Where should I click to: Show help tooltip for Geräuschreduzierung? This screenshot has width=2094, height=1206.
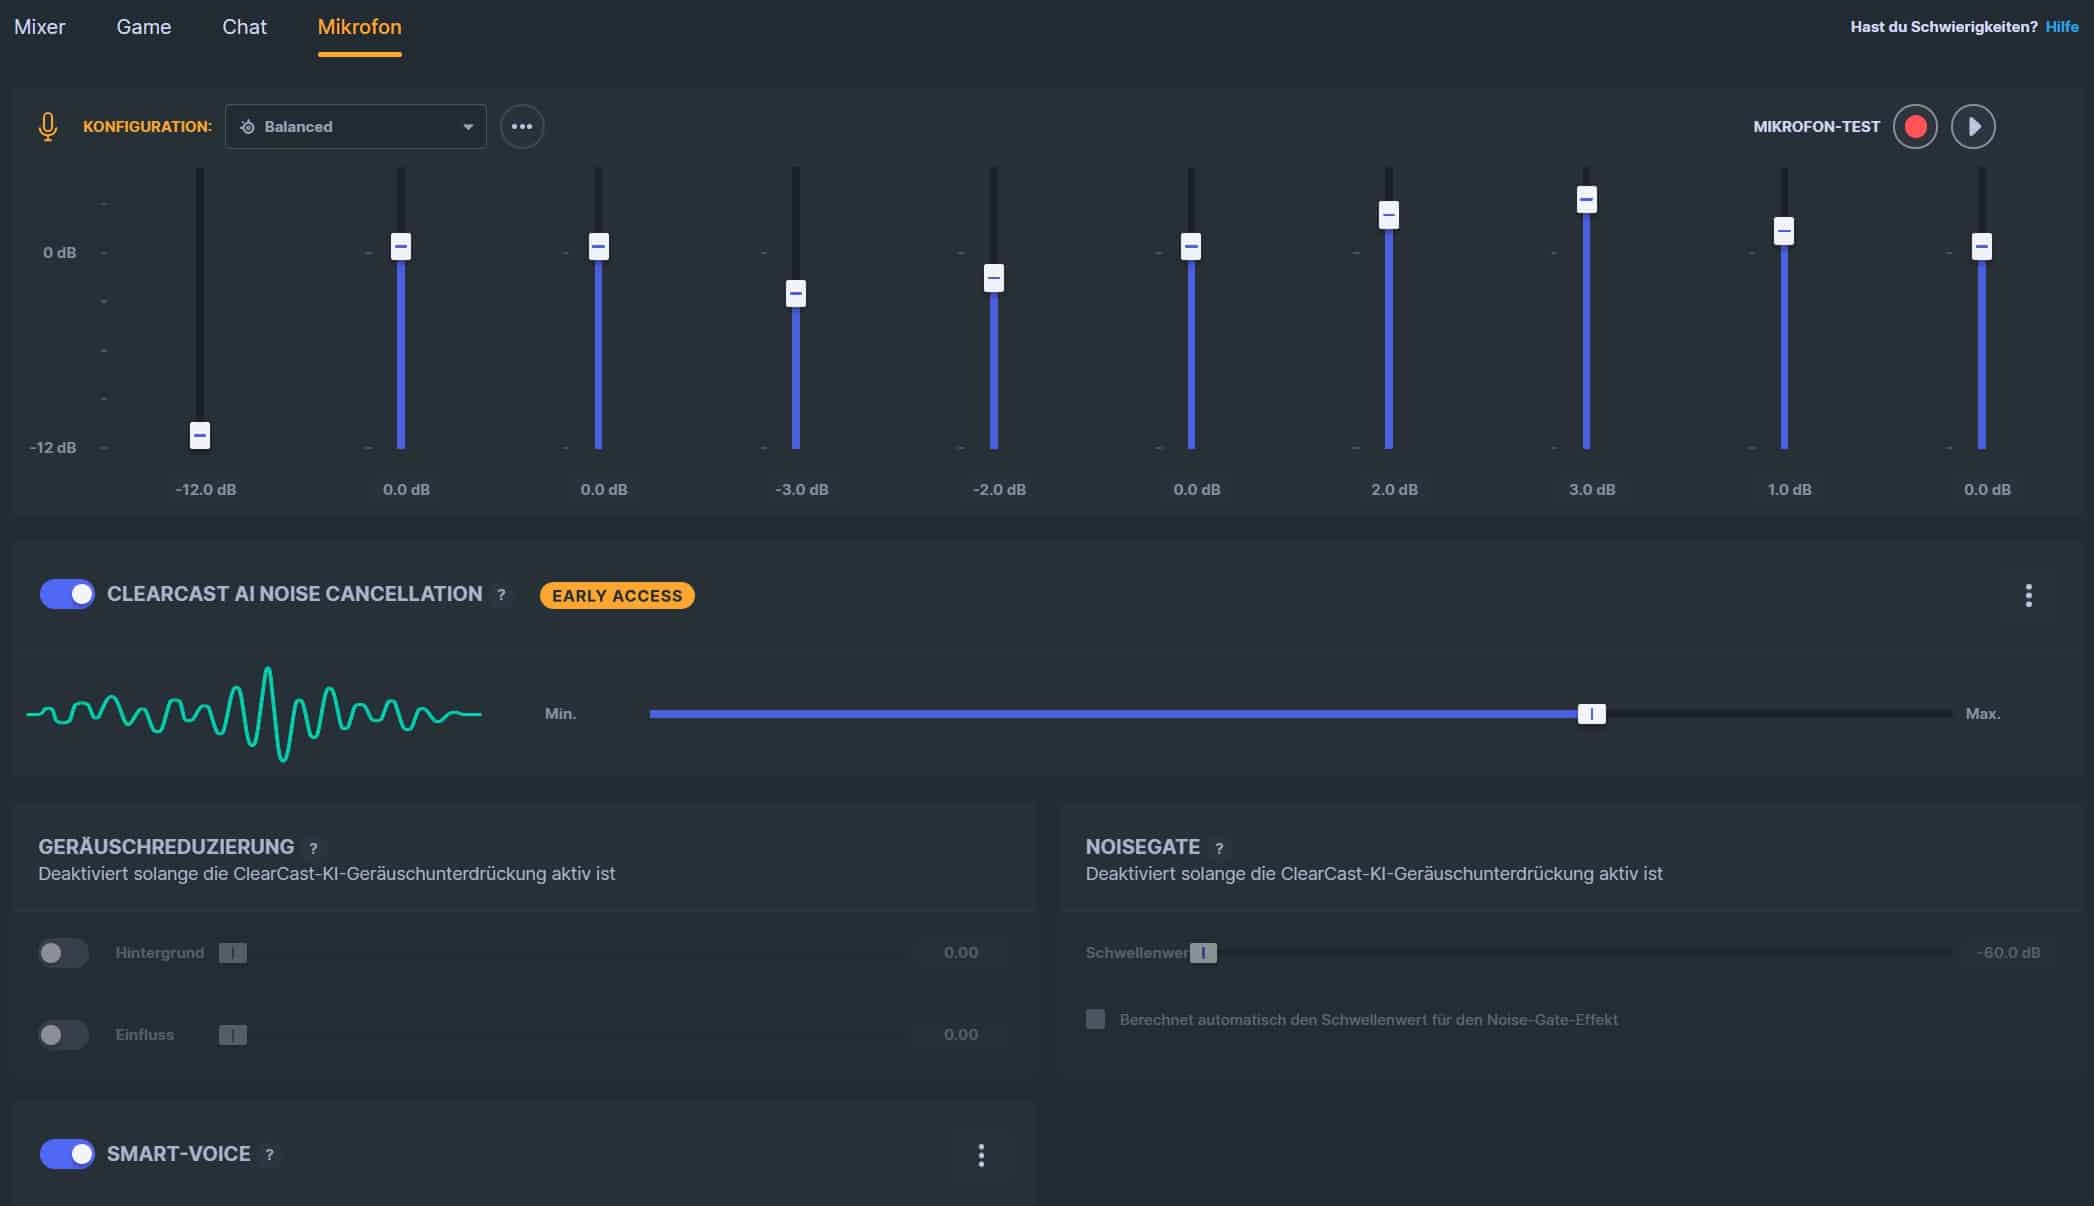(x=313, y=848)
